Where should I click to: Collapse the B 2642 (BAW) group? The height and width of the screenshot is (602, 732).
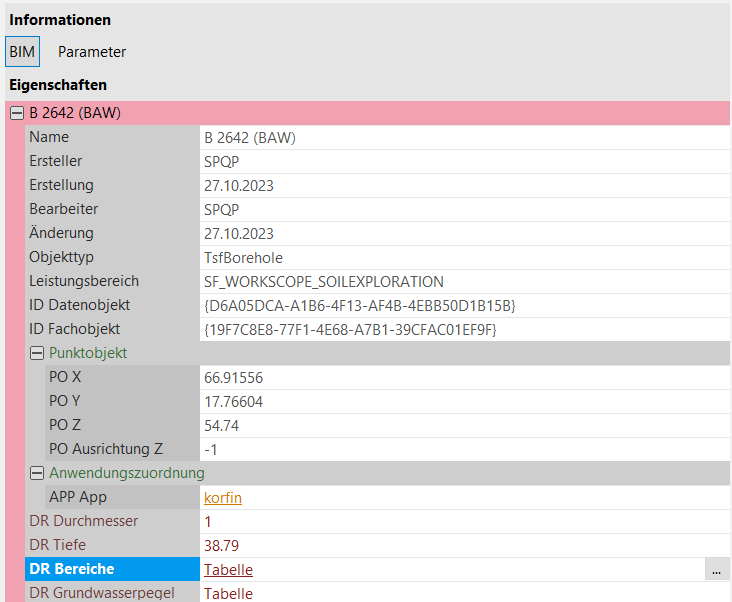(17, 113)
